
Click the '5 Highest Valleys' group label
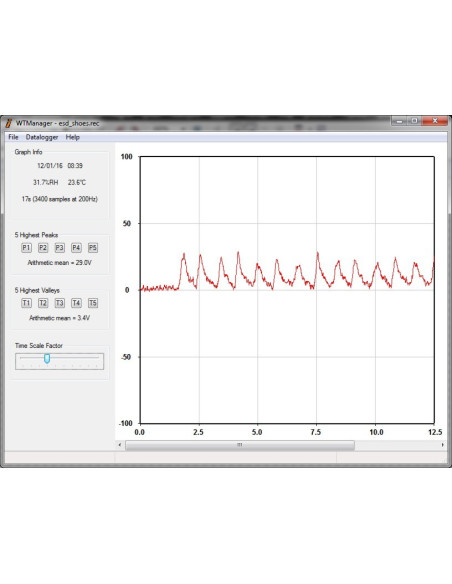(37, 290)
